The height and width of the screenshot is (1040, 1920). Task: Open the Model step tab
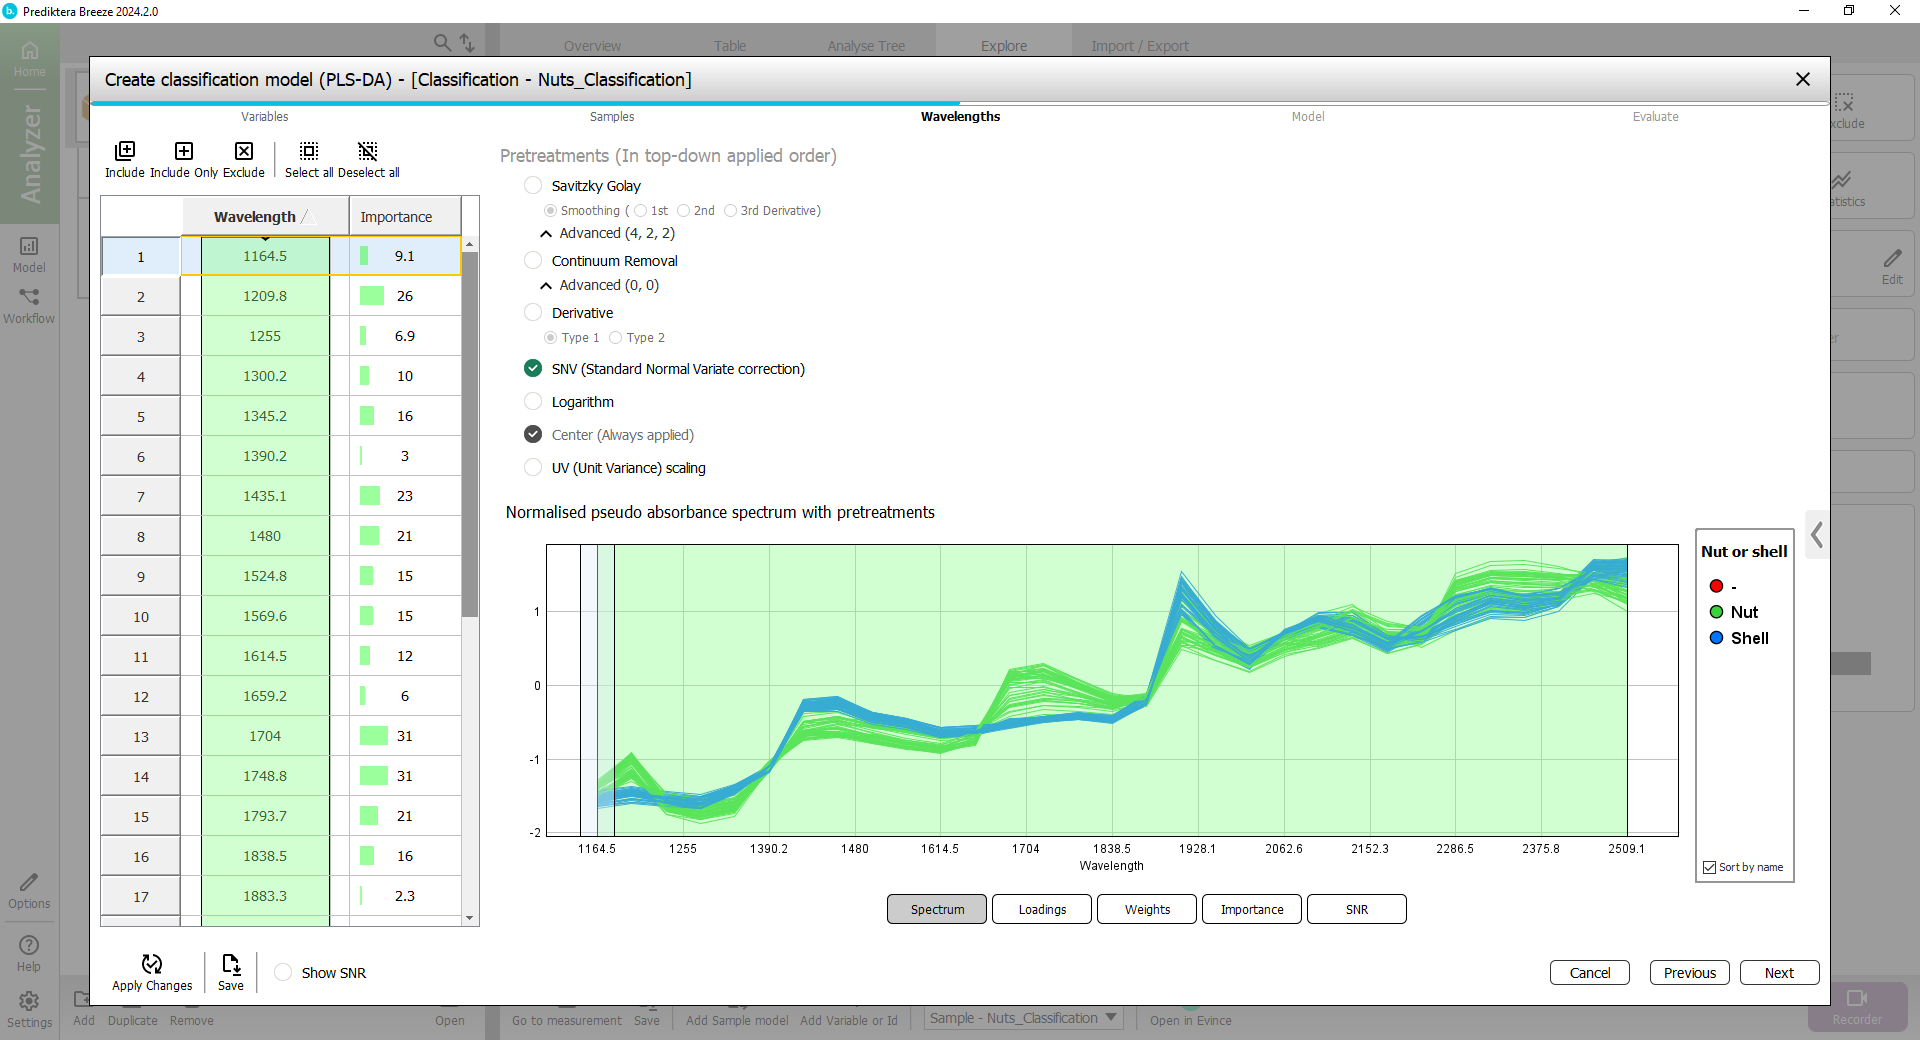click(x=1307, y=117)
